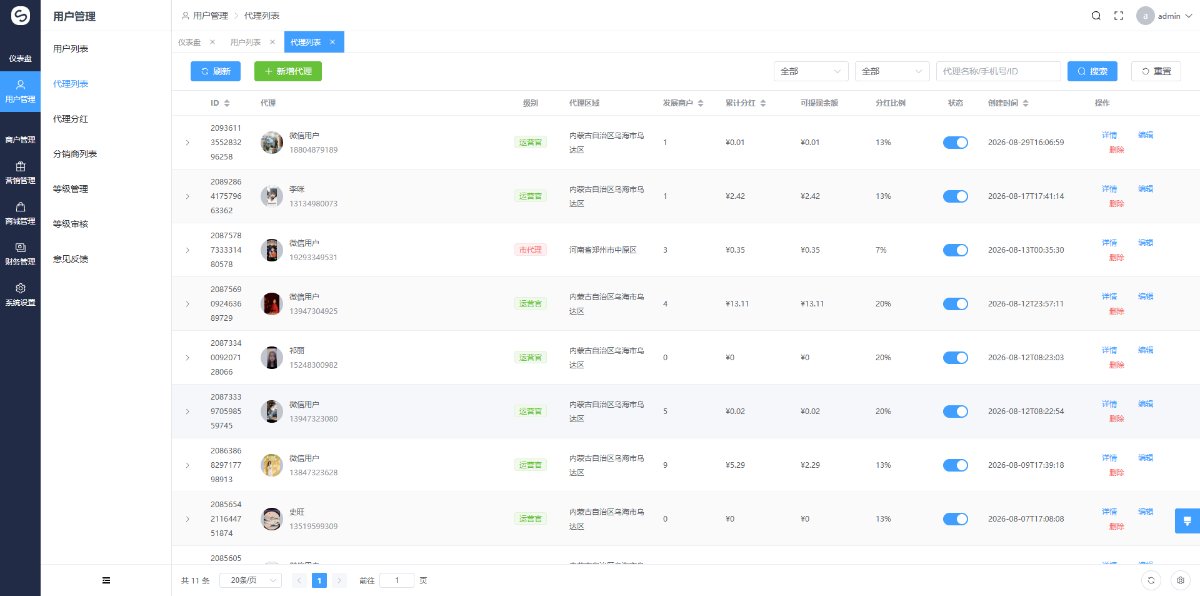This screenshot has height=596, width=1200.
Task: Click the 重置 button
Action: (x=1156, y=71)
